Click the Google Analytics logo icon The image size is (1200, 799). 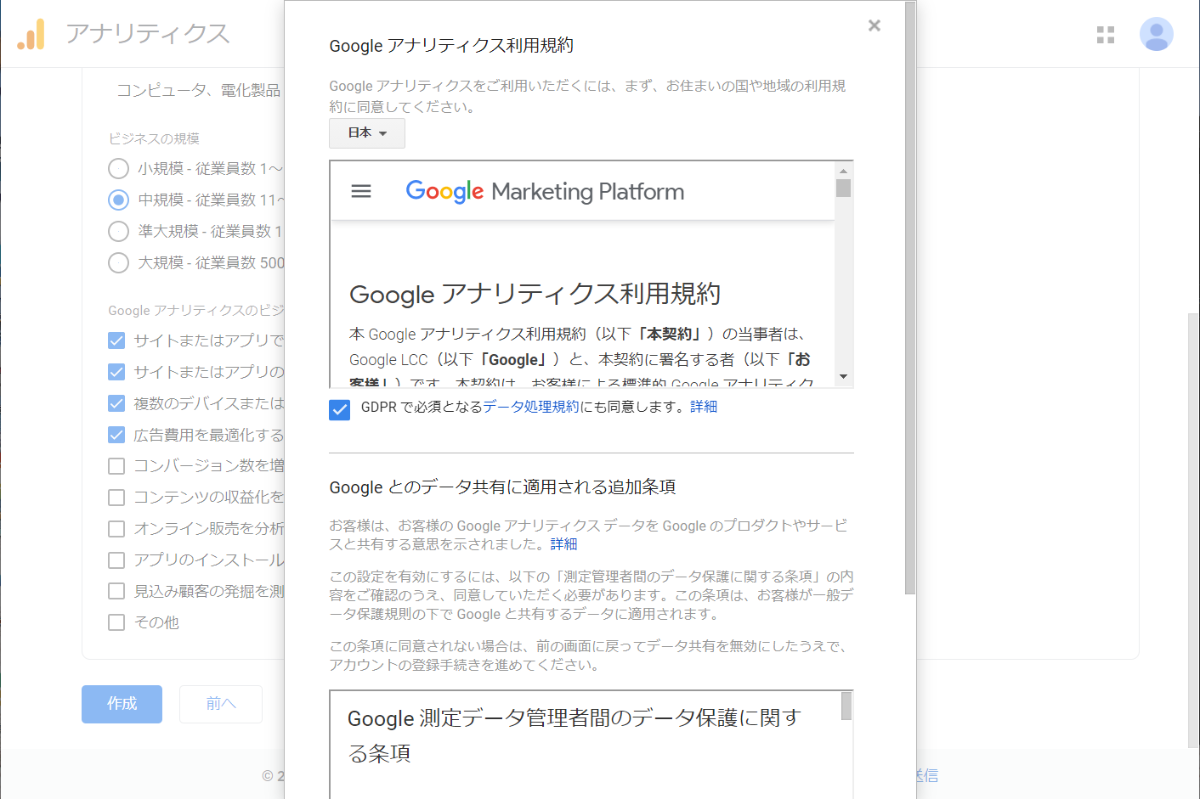(31, 34)
